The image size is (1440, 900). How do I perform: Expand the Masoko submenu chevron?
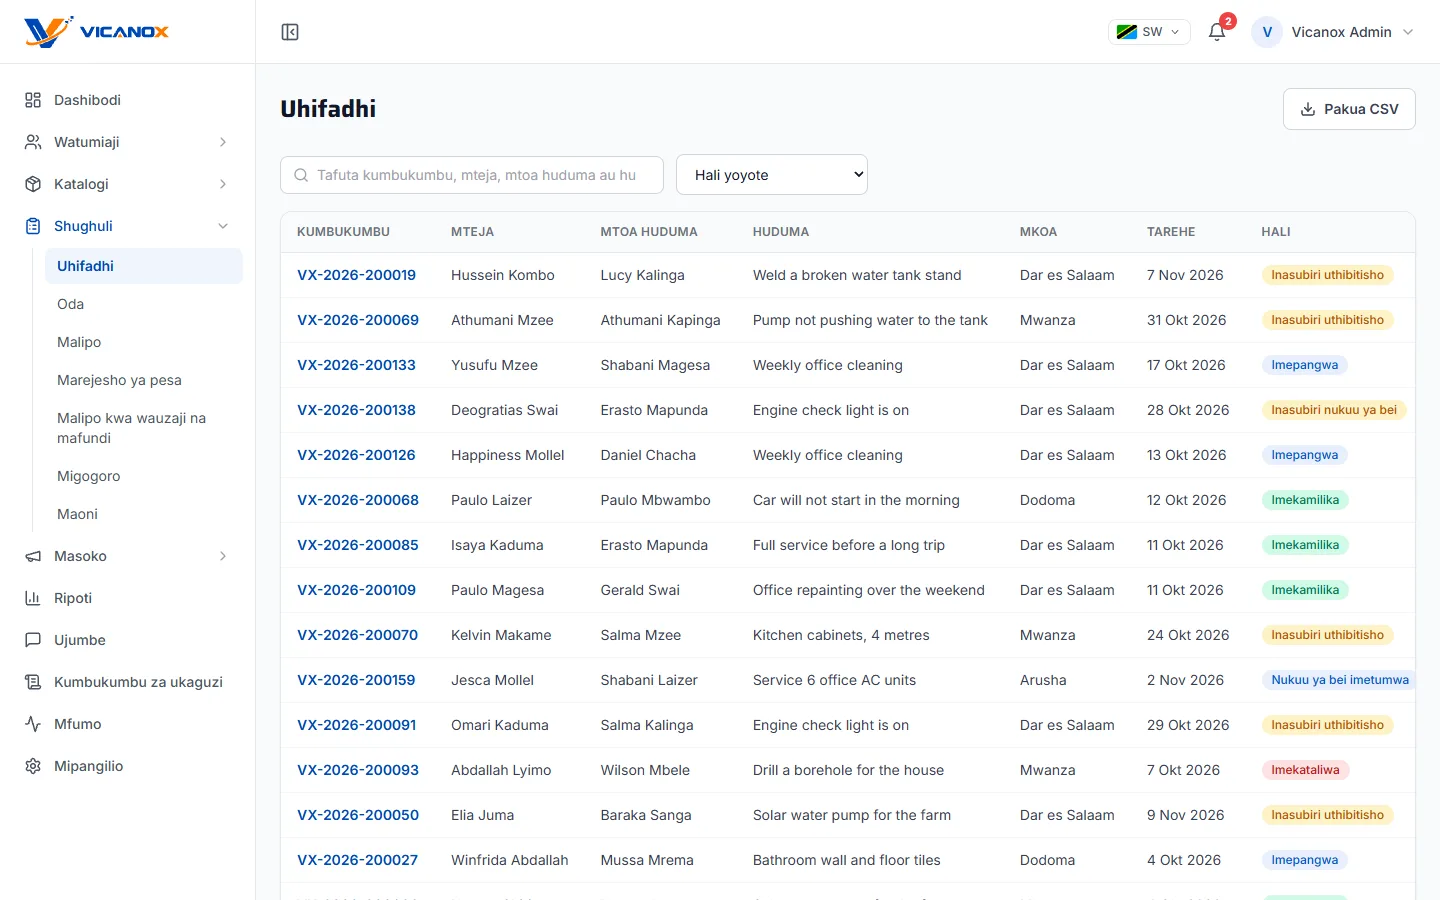point(223,556)
